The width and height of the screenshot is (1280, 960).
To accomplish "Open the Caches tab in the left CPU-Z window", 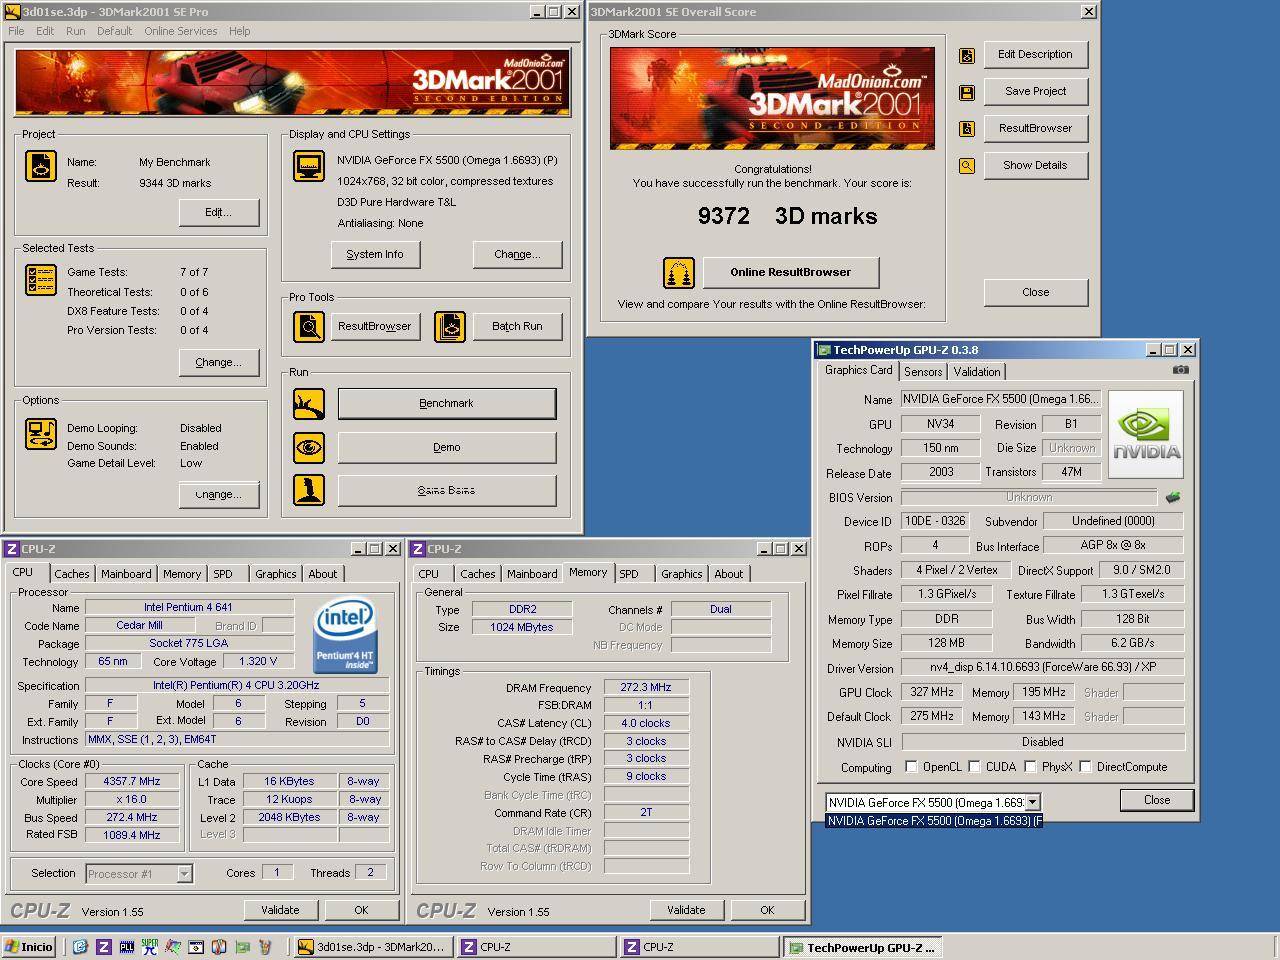I will [72, 574].
